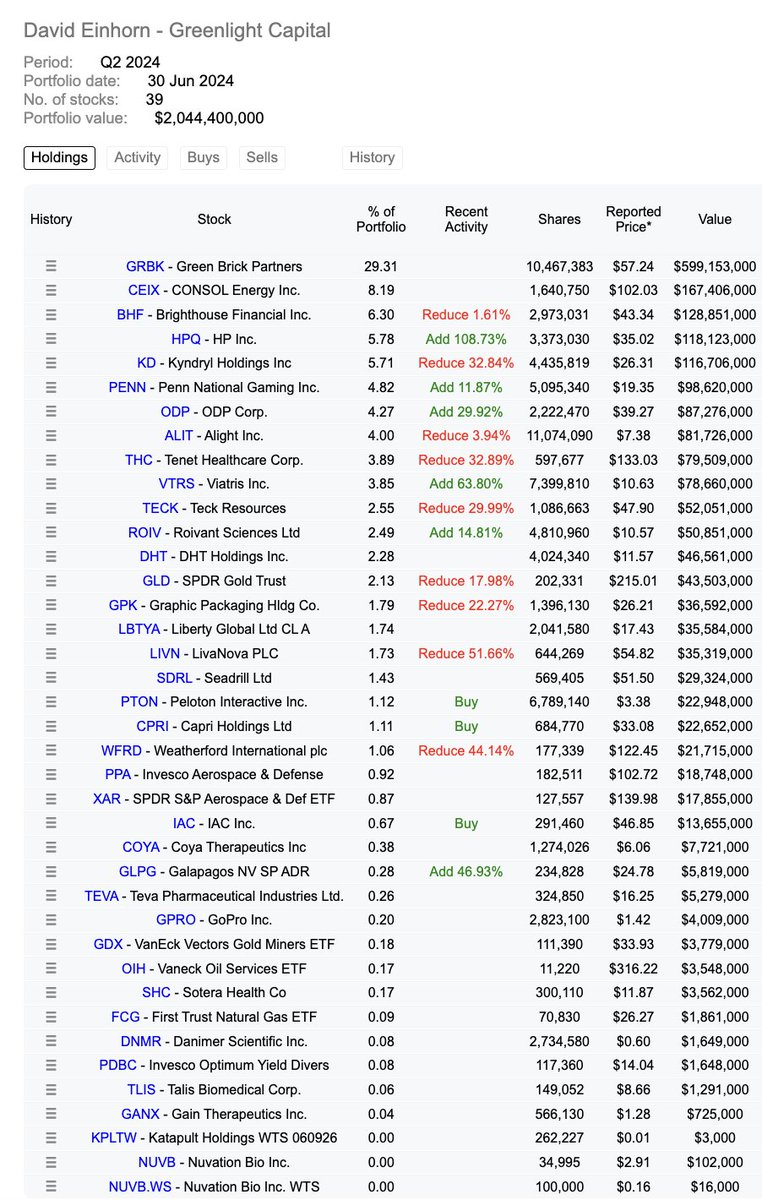762x1200 pixels.
Task: Open history icon for Brighthouse Financial row
Action: [x=51, y=315]
